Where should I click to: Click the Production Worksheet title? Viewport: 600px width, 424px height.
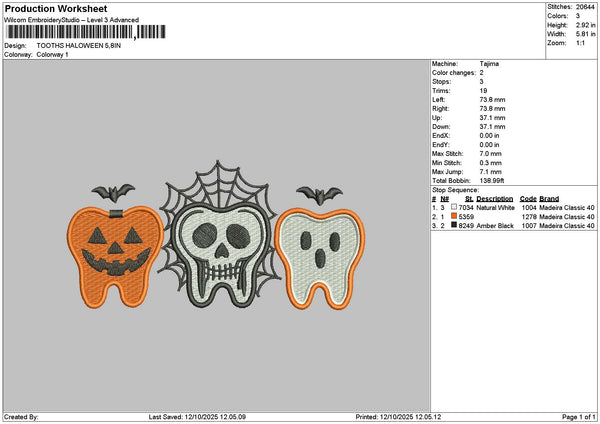point(56,8)
